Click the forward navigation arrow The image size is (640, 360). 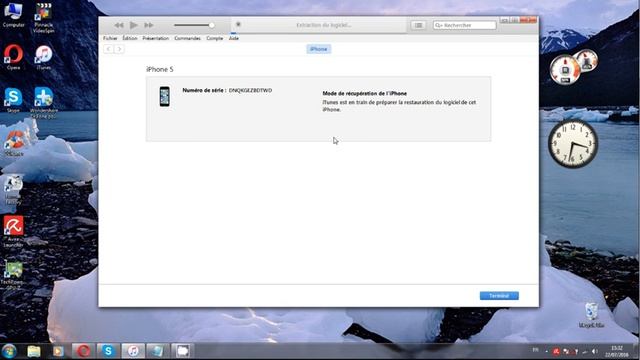click(119, 49)
